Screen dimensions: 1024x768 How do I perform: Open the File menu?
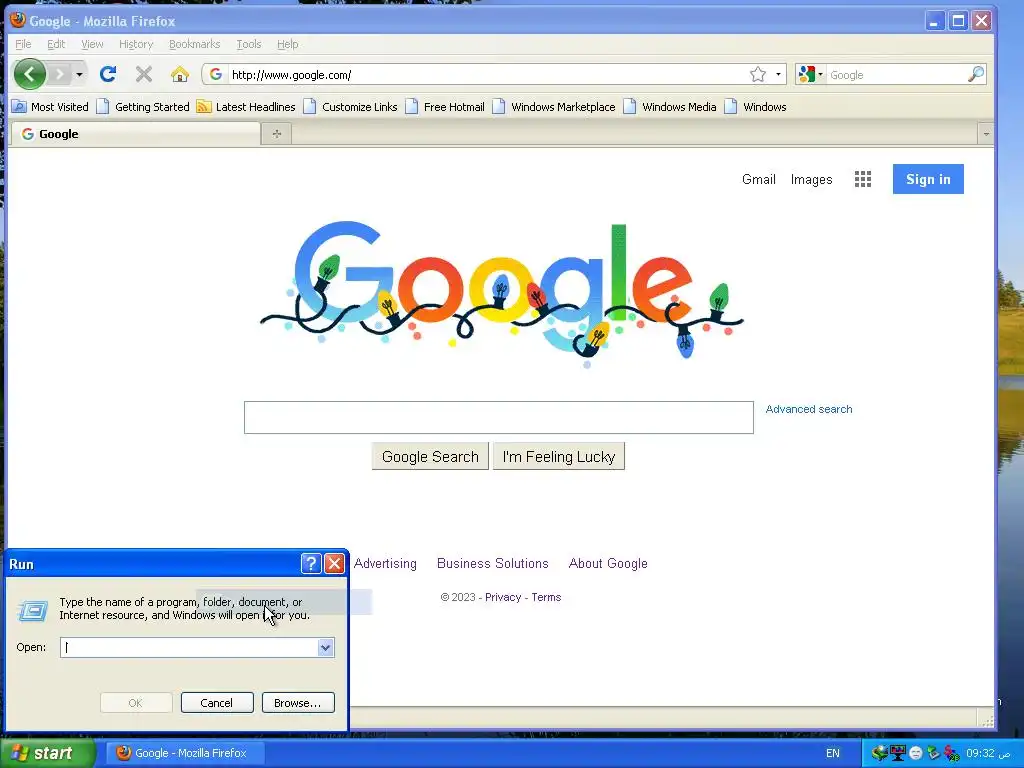(x=23, y=44)
